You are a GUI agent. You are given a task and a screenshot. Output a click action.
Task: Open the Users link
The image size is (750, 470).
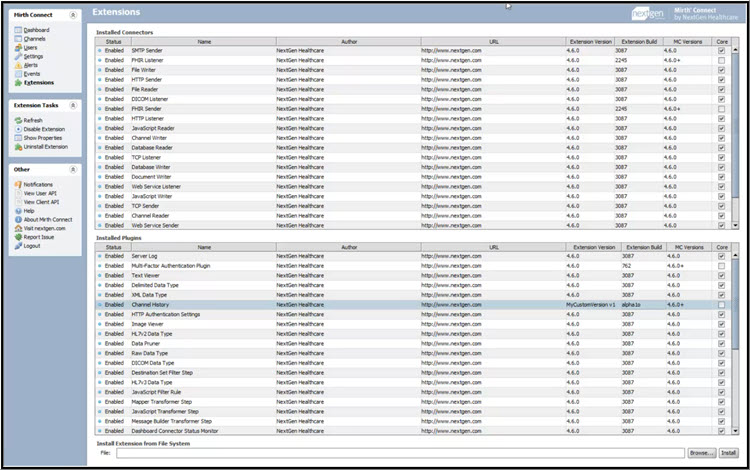pos(30,47)
